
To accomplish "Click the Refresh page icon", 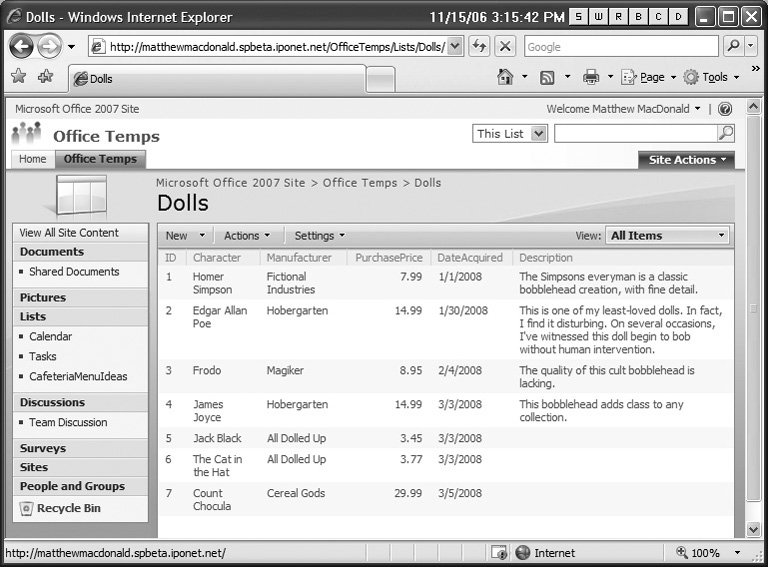I will 479,47.
